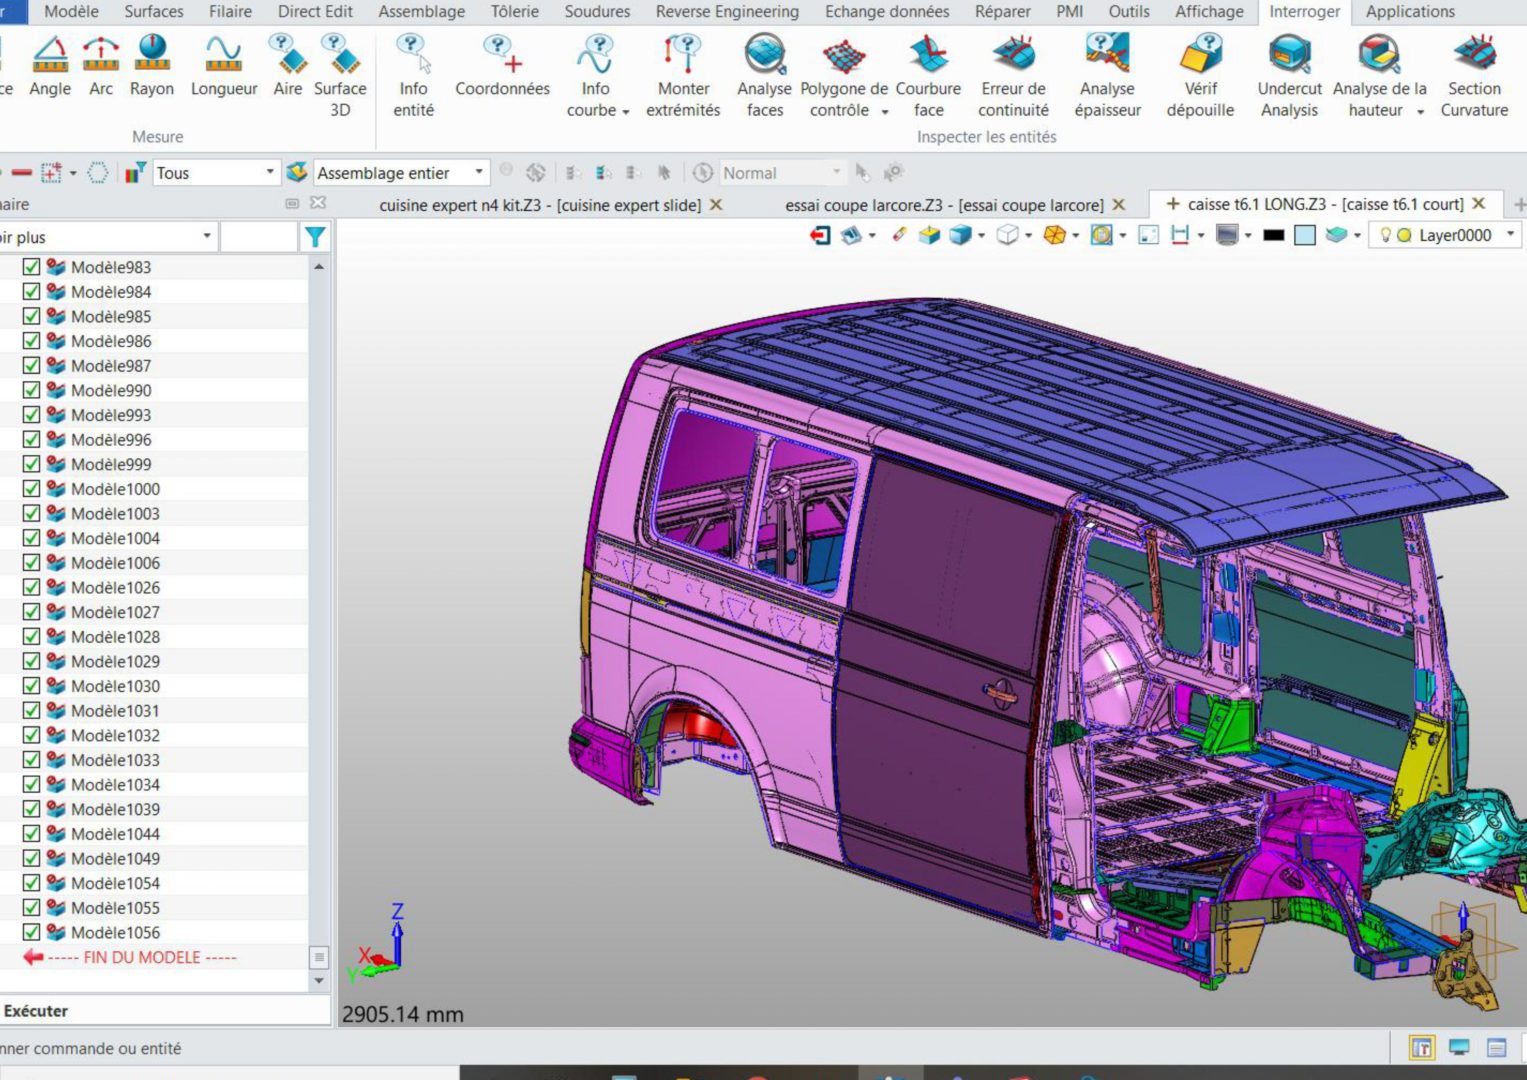Click the light blue color swatch
This screenshot has width=1527, height=1080.
pos(1305,235)
